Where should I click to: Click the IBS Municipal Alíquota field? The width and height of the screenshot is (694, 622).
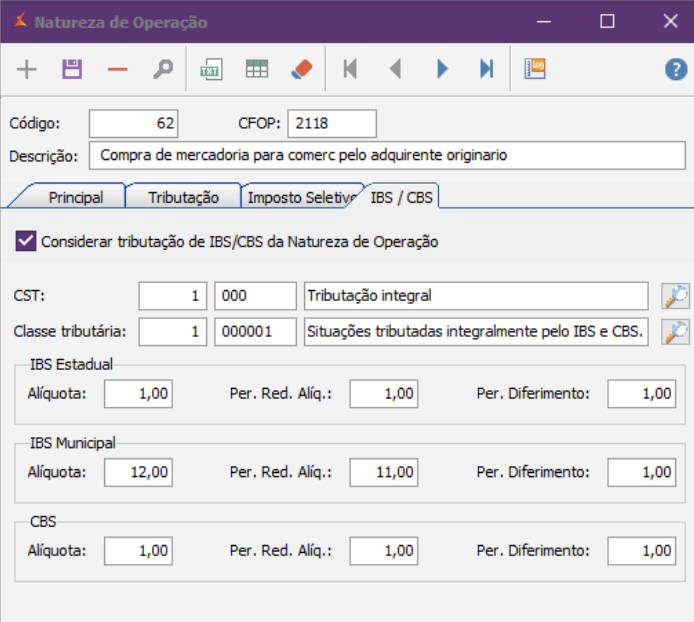138,471
